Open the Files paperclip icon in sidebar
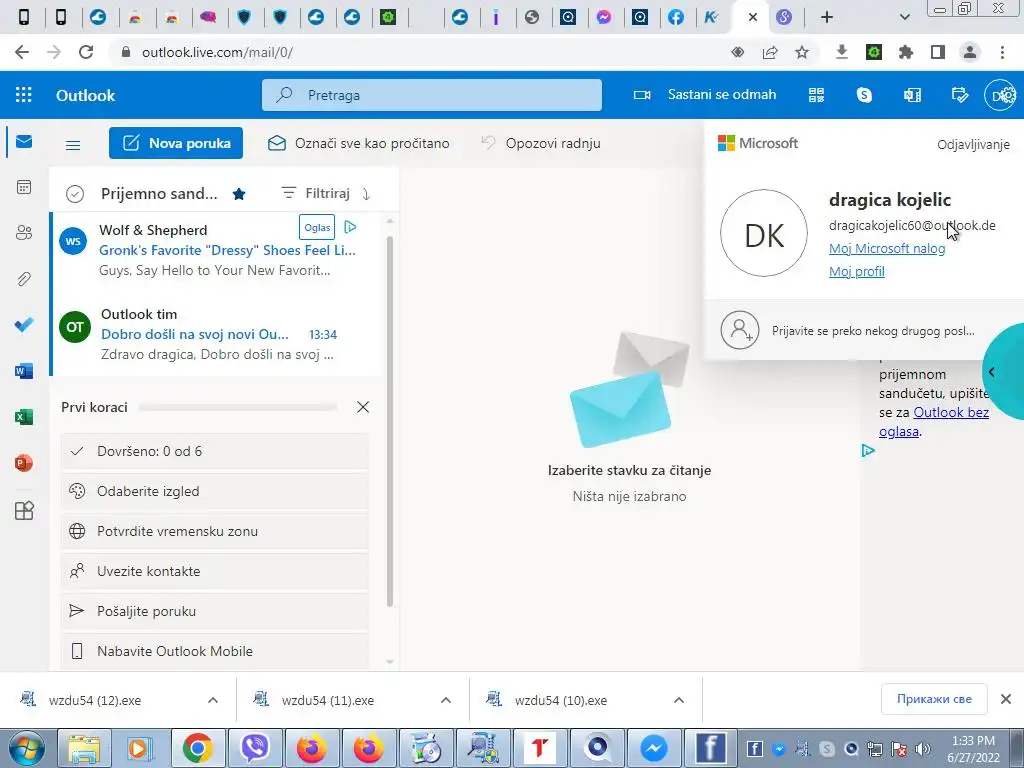The height and width of the screenshot is (768, 1024). tap(24, 279)
